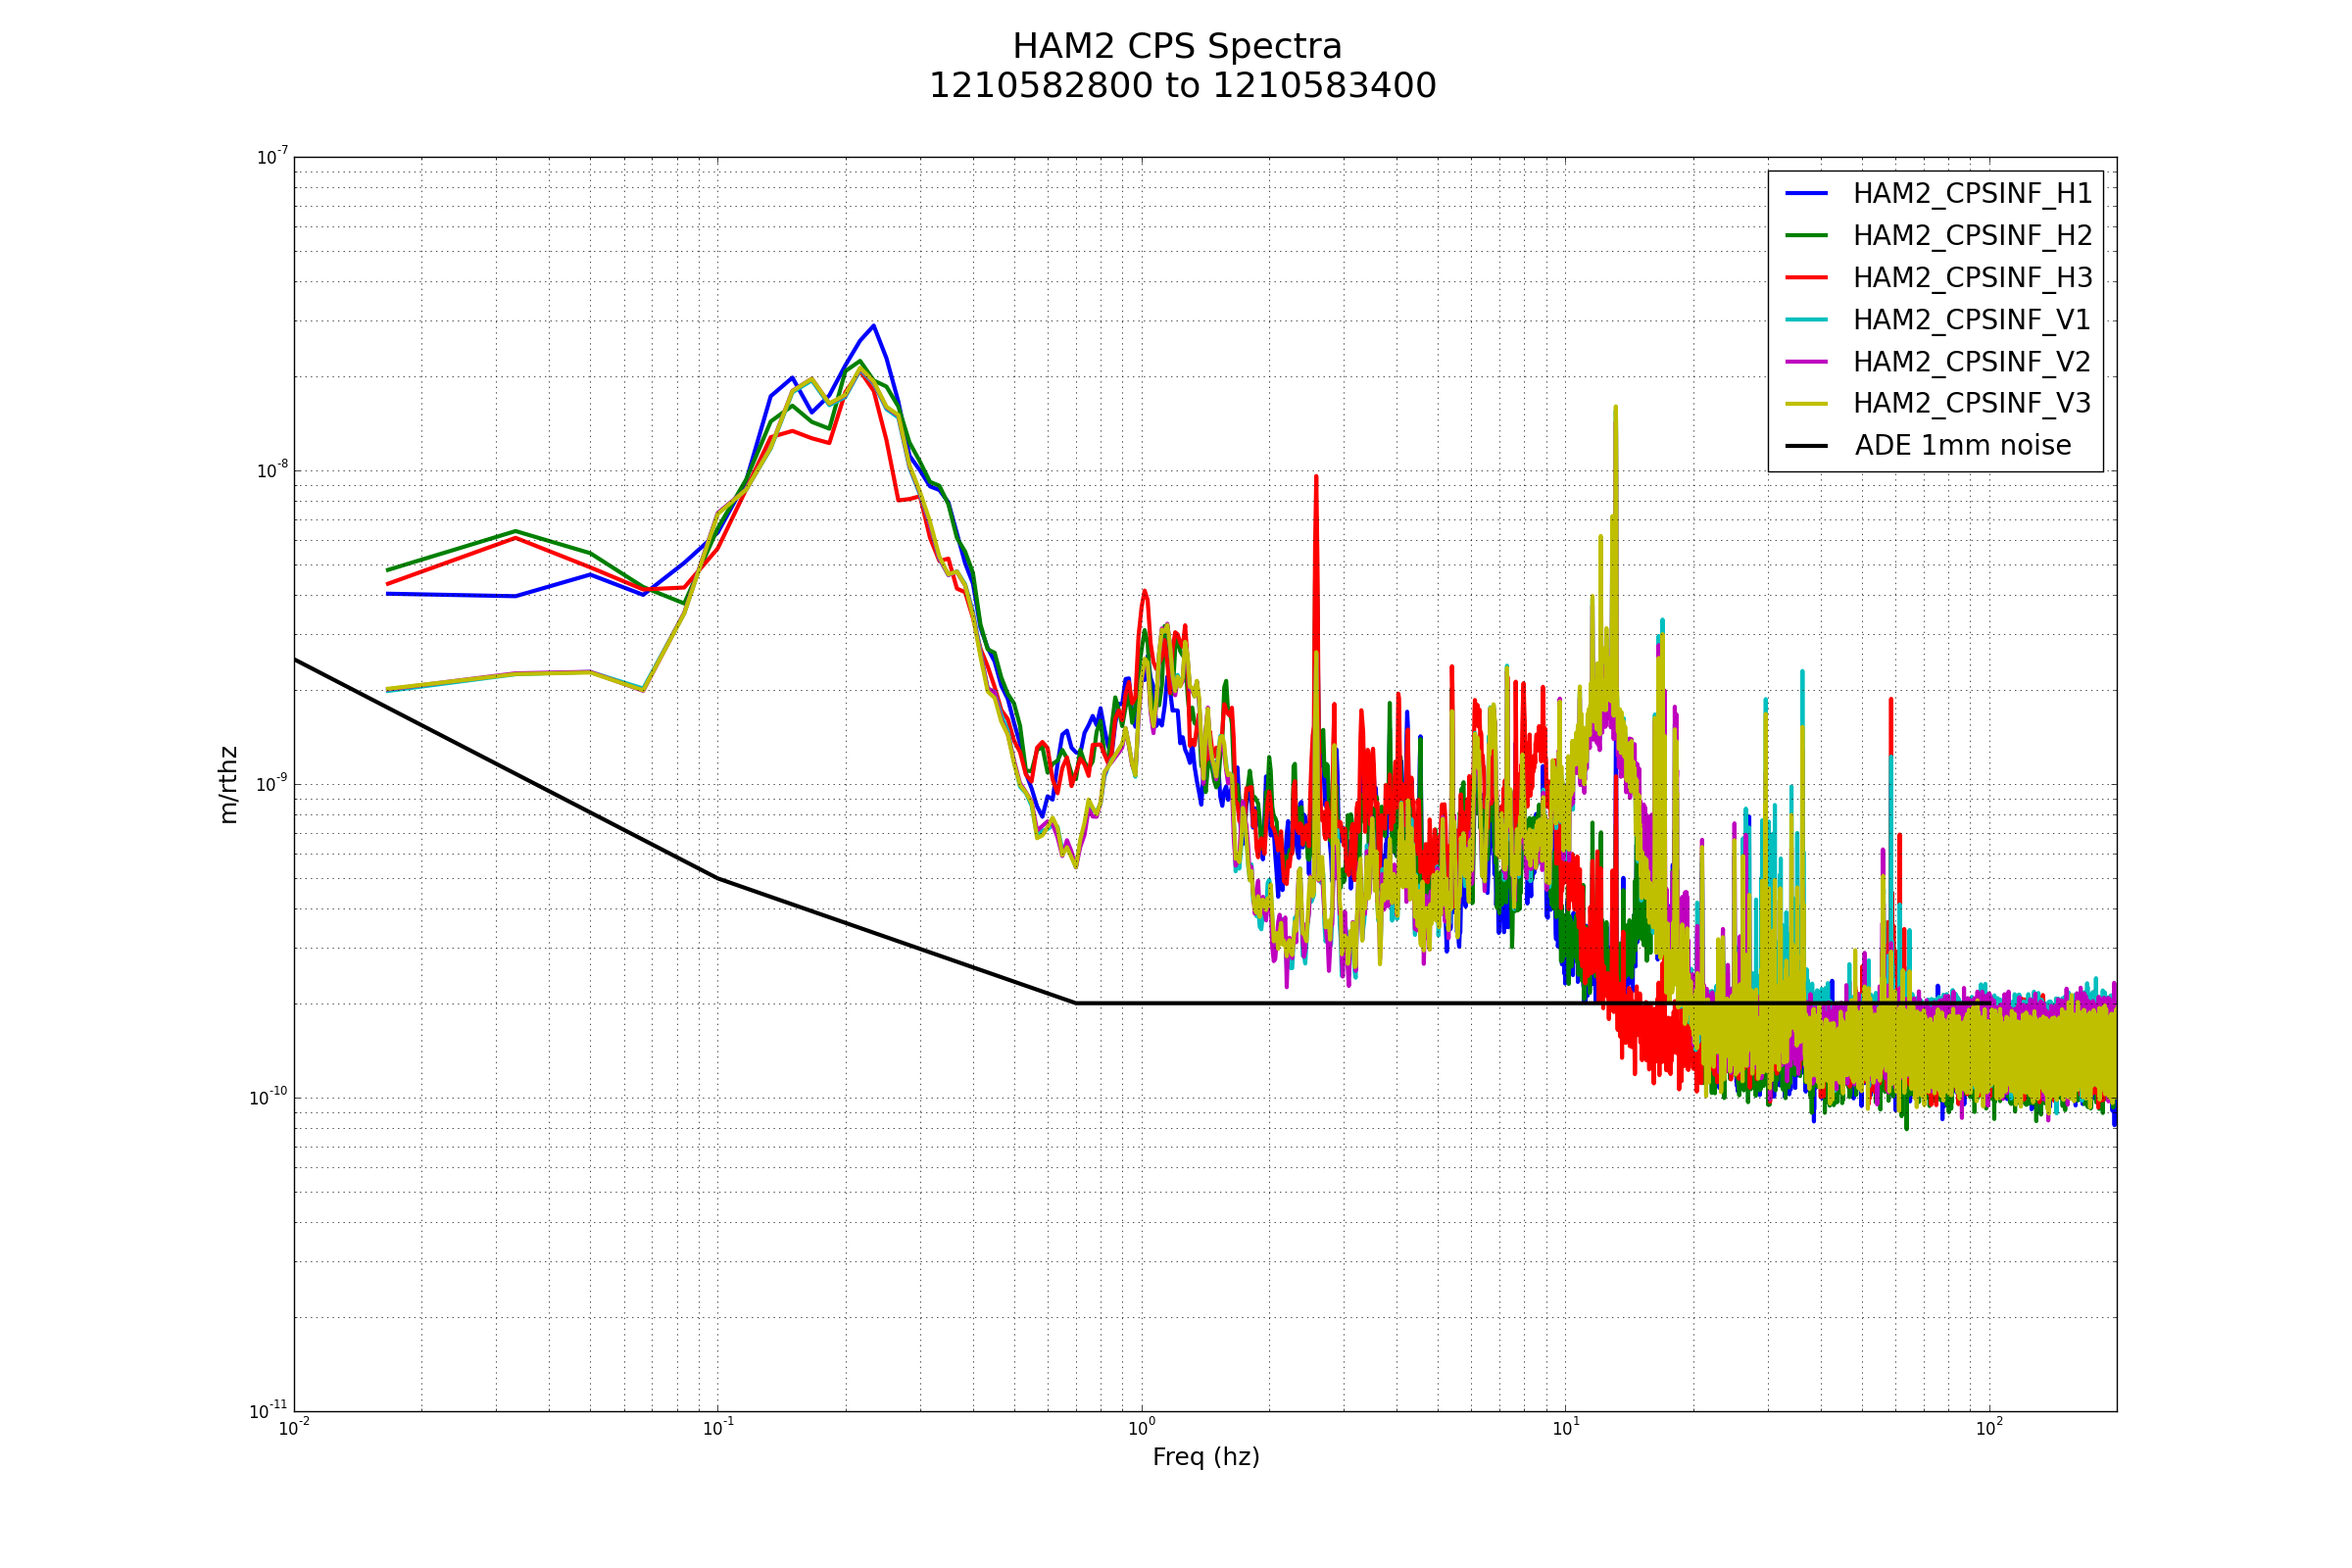
Task: Click the HAM2_CPSINF_V3 legend label
Action: [1972, 403]
